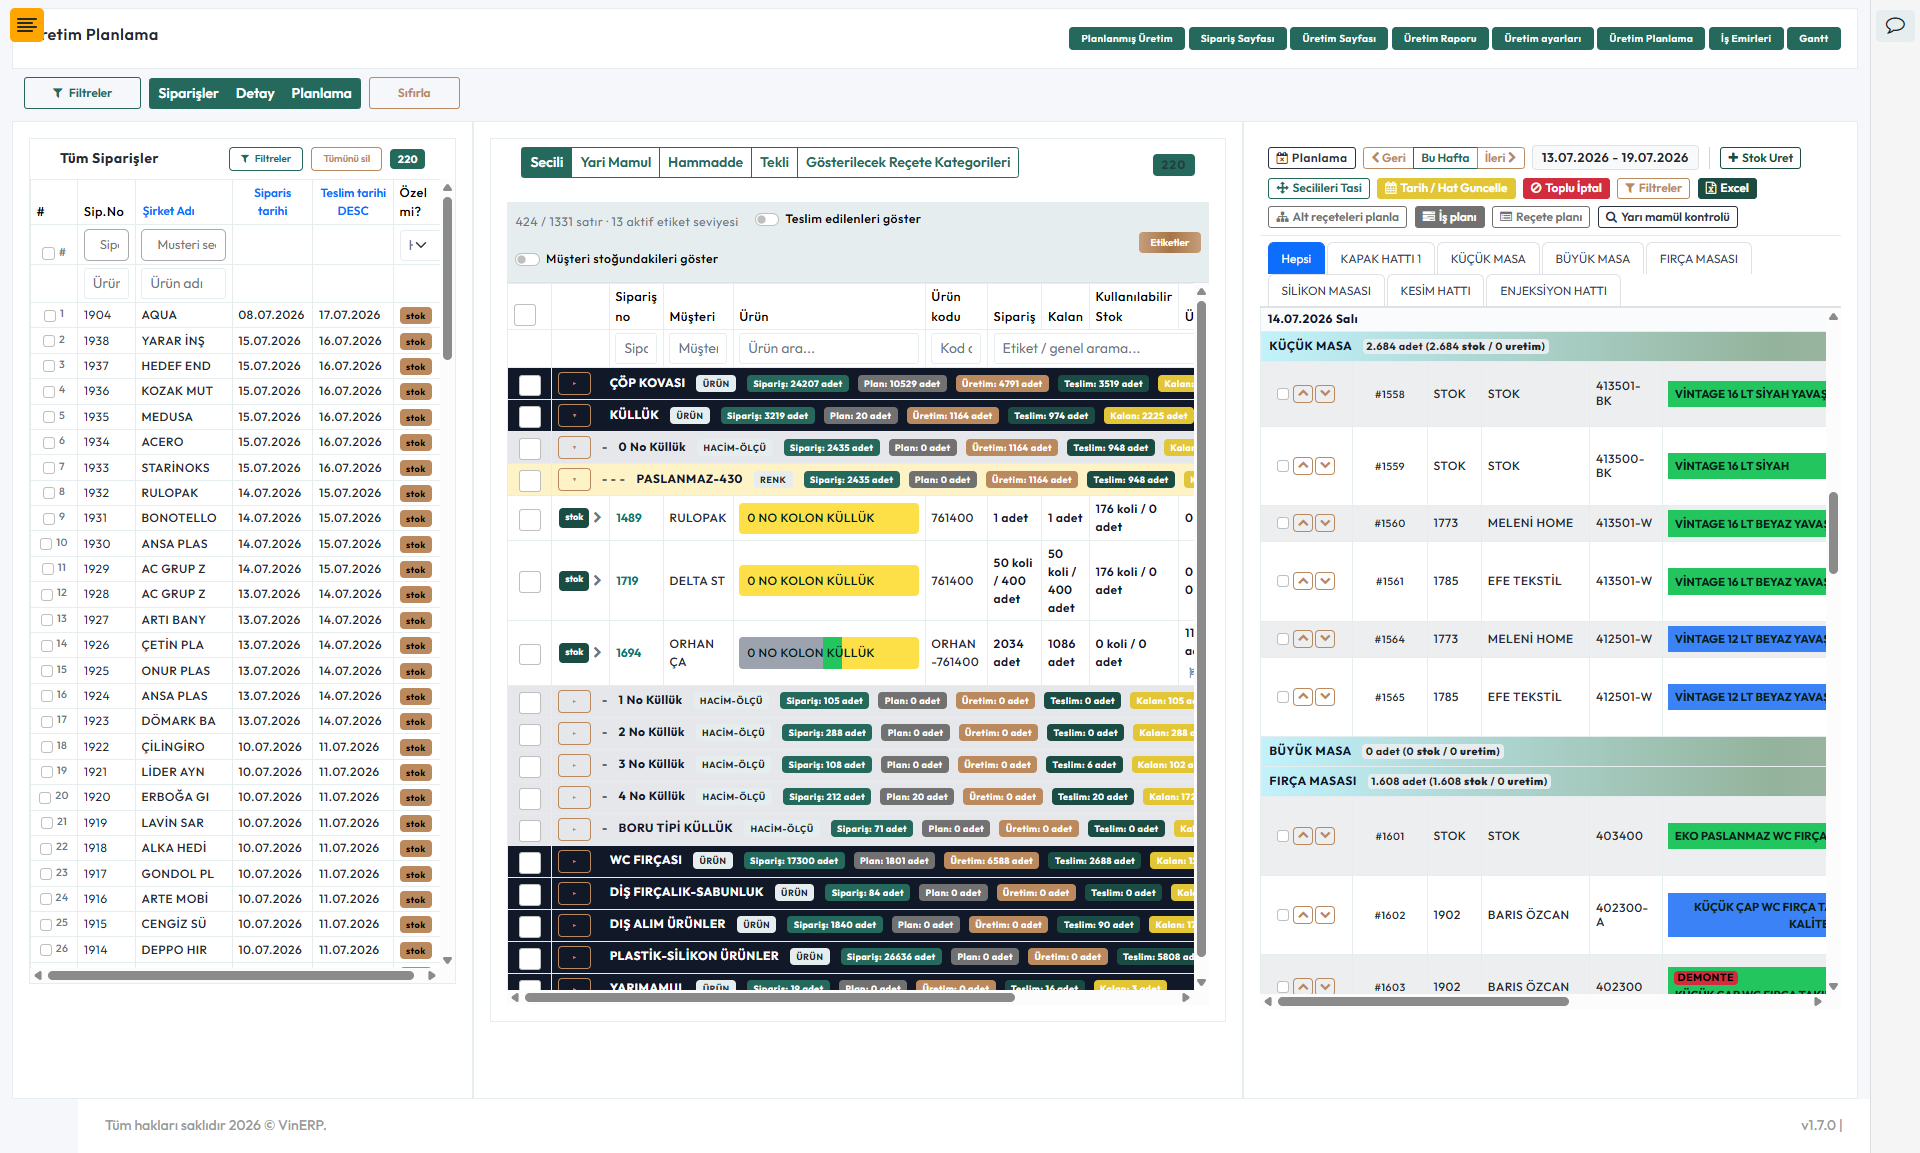Select the FIRÇA MASASI line tab
1920x1153 pixels.
[x=1698, y=259]
